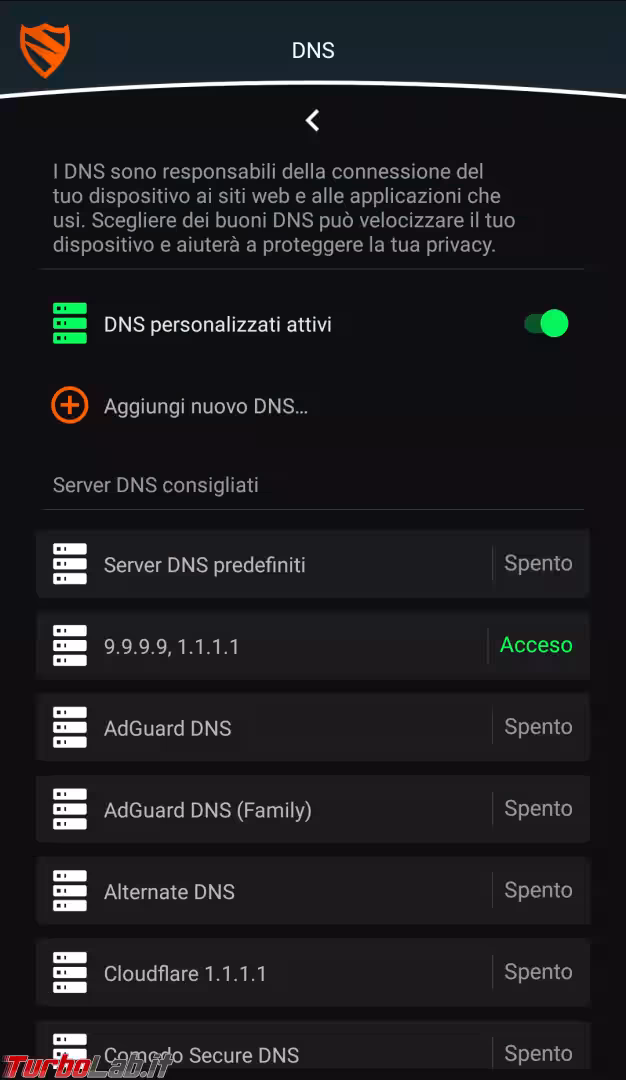
Task: Enable Alternate DNS by tapping Spento
Action: pyautogui.click(x=538, y=890)
